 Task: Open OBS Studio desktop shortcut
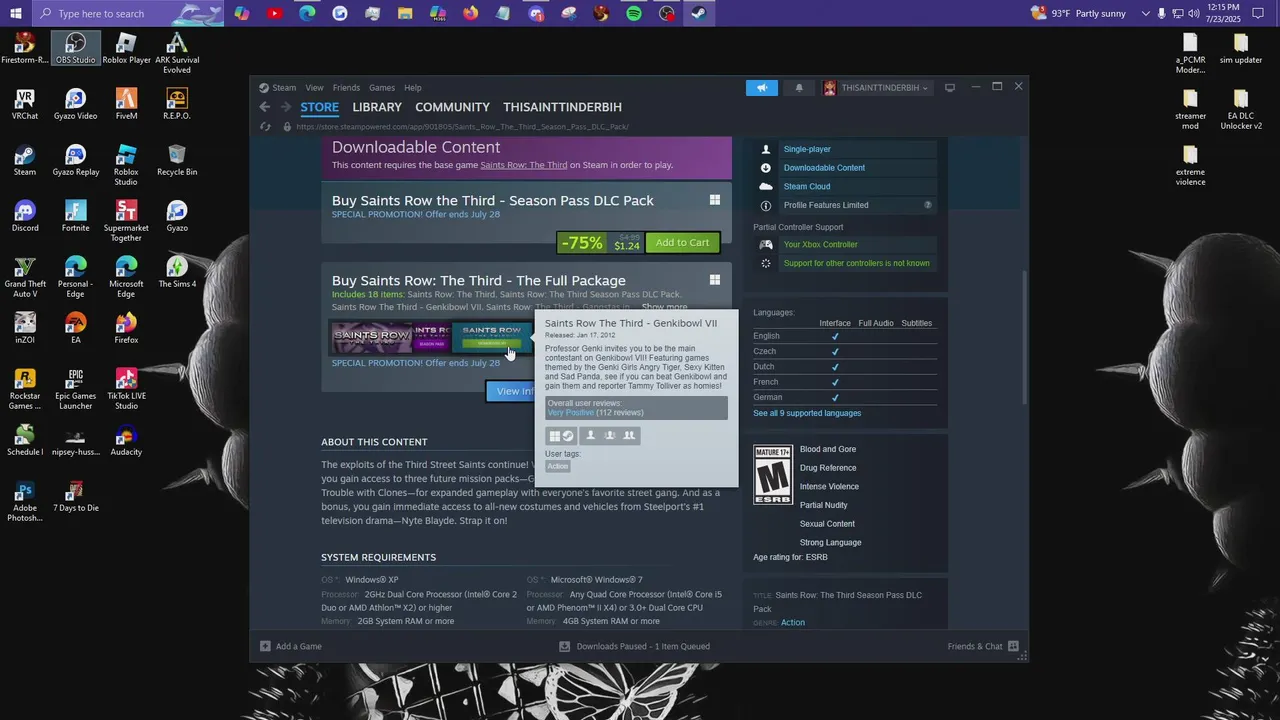tap(76, 47)
